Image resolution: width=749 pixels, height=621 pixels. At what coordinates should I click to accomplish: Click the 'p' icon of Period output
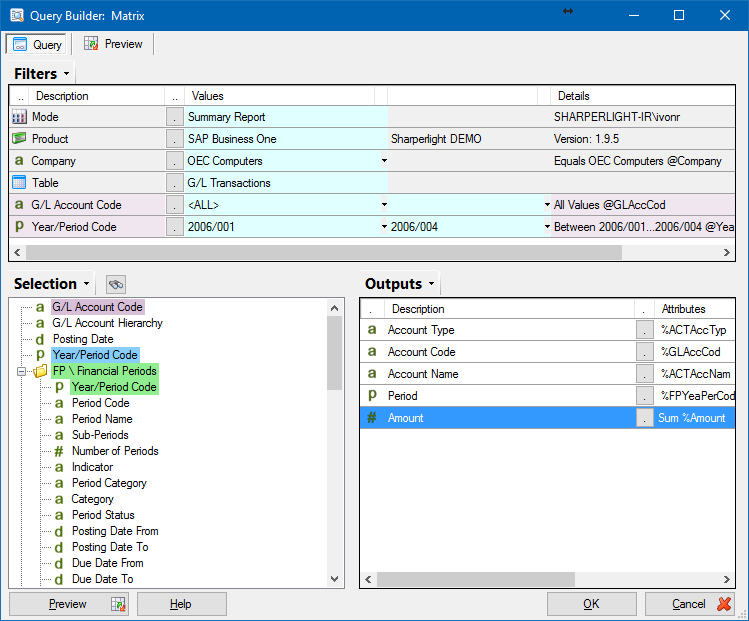pyautogui.click(x=372, y=396)
